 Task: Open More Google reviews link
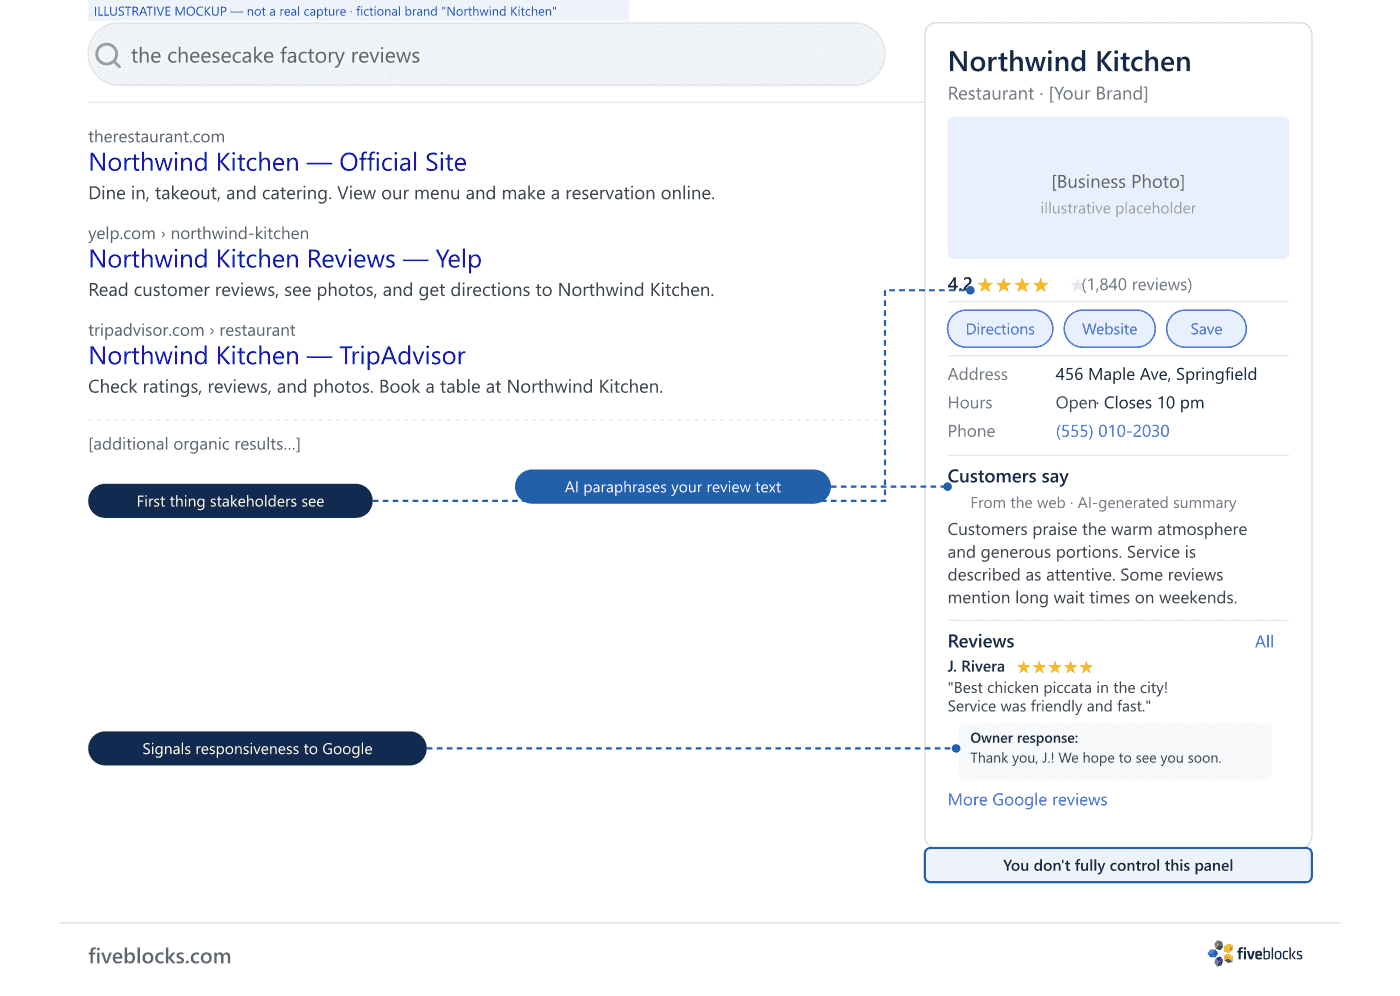[1027, 800]
